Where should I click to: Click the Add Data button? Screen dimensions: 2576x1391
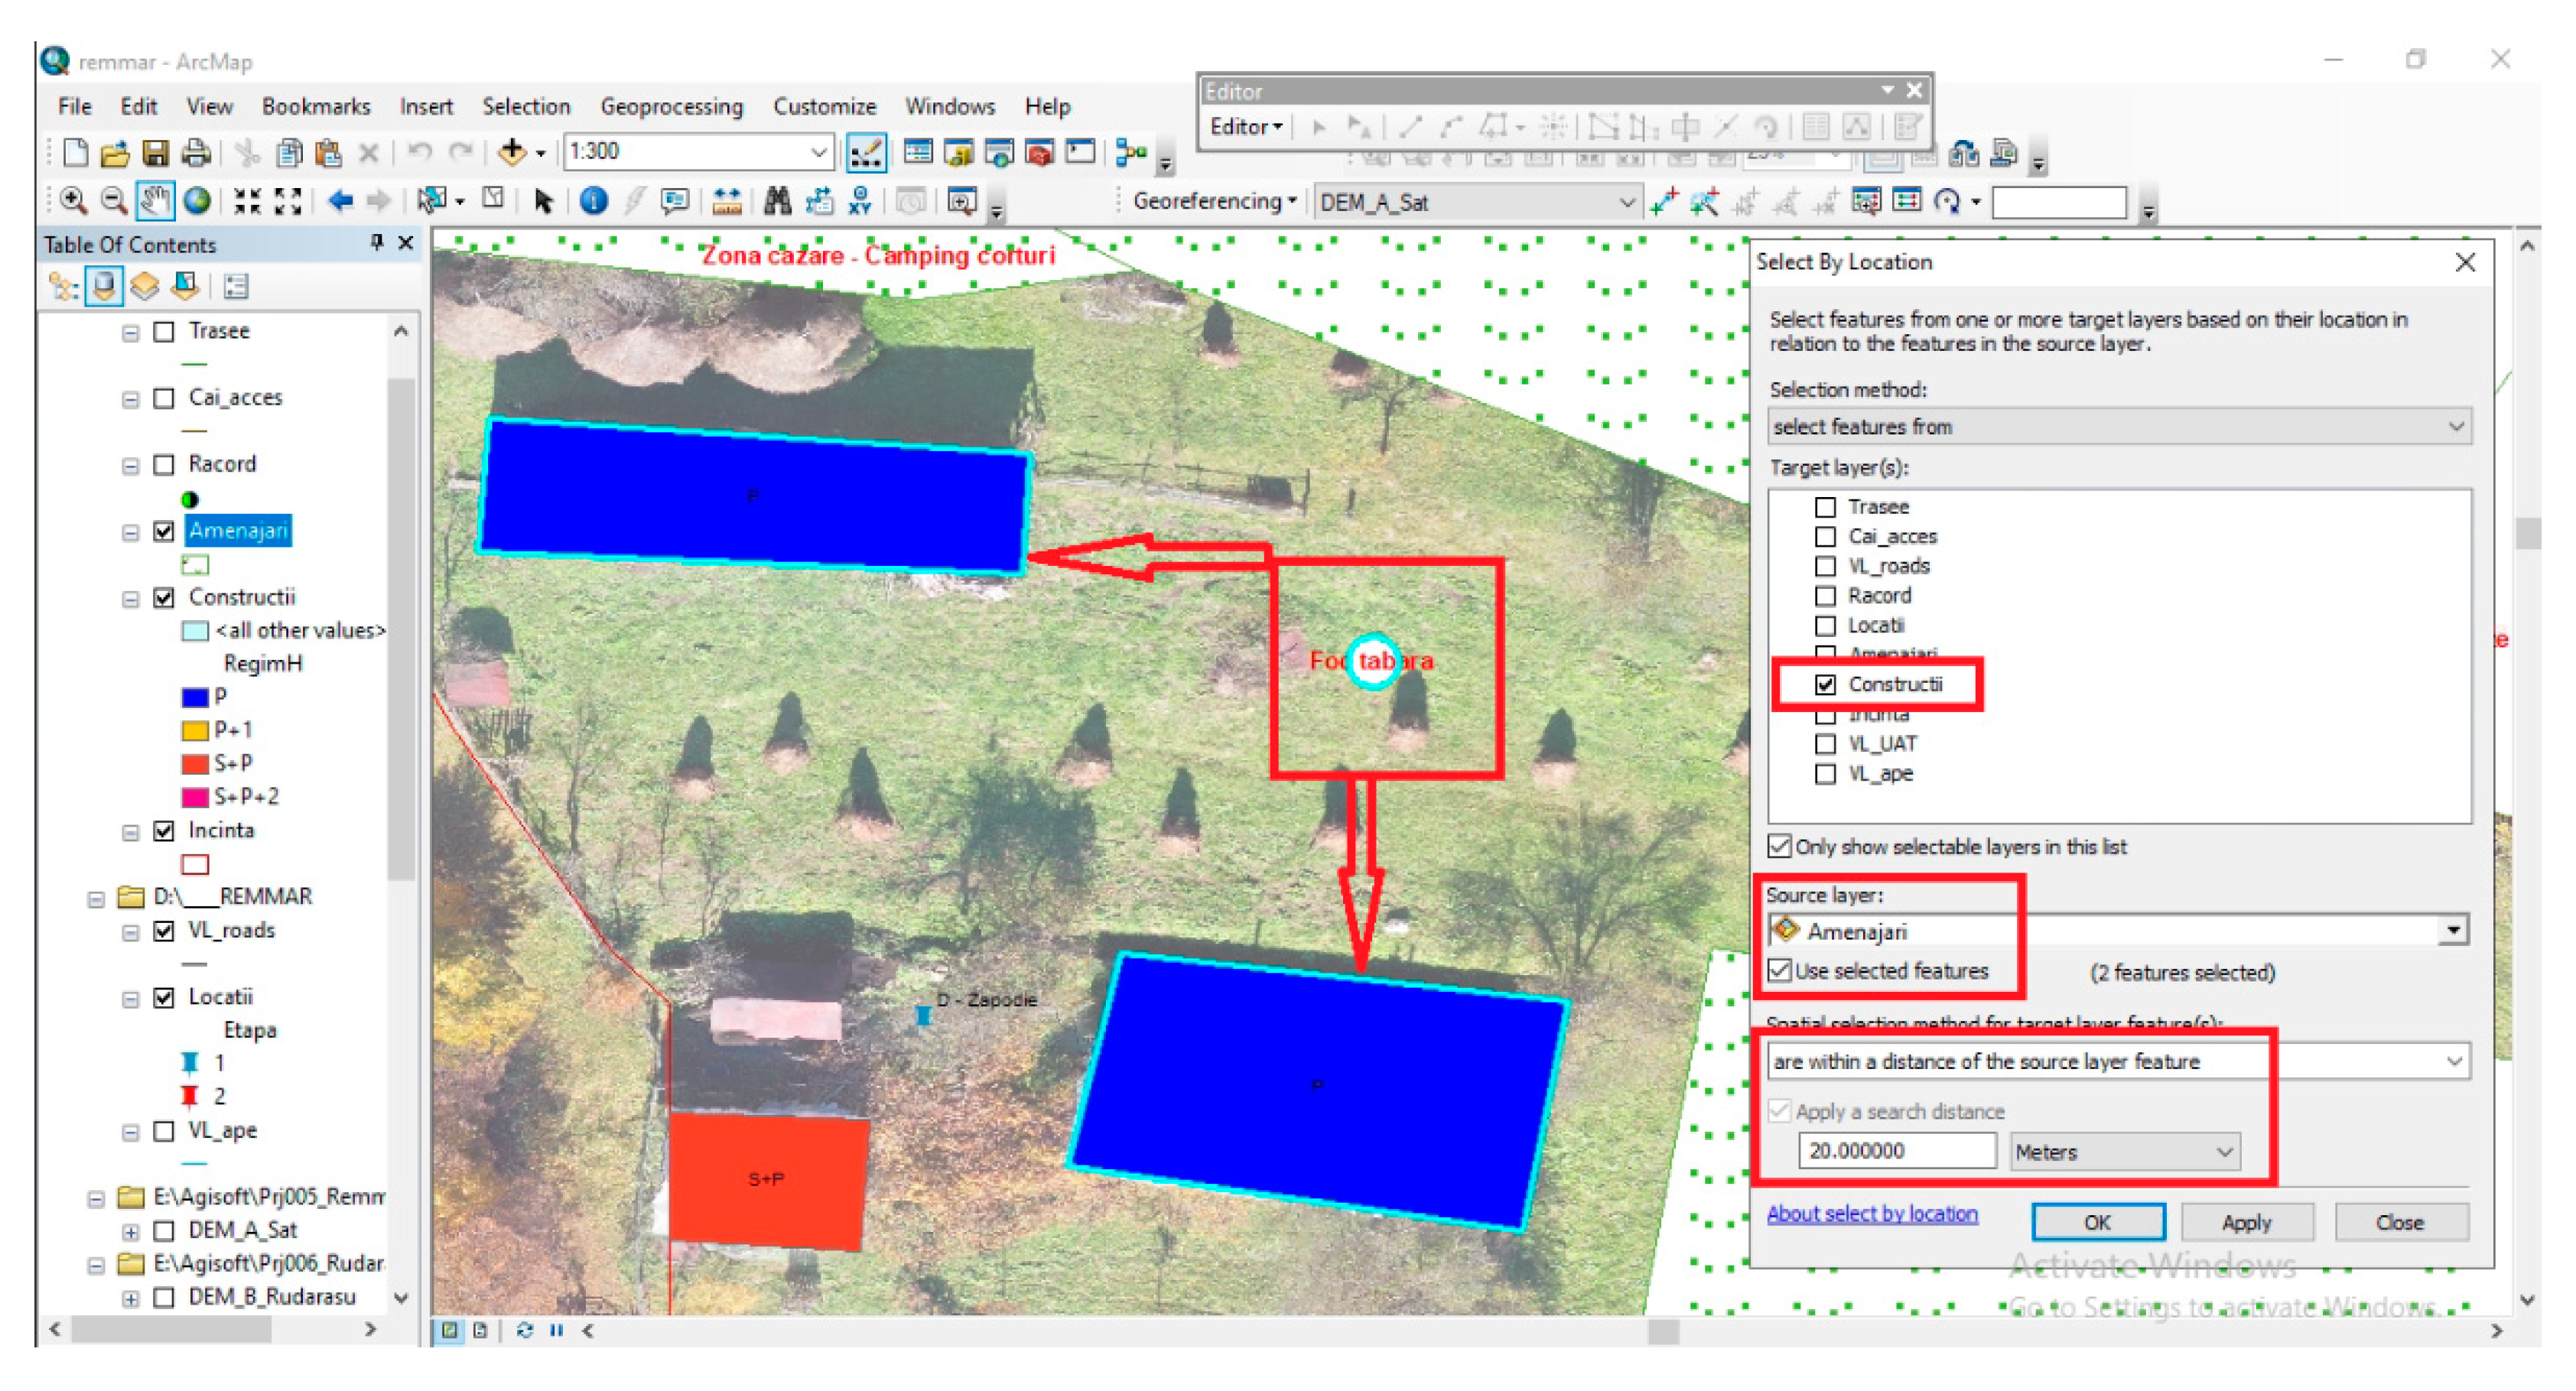click(512, 153)
